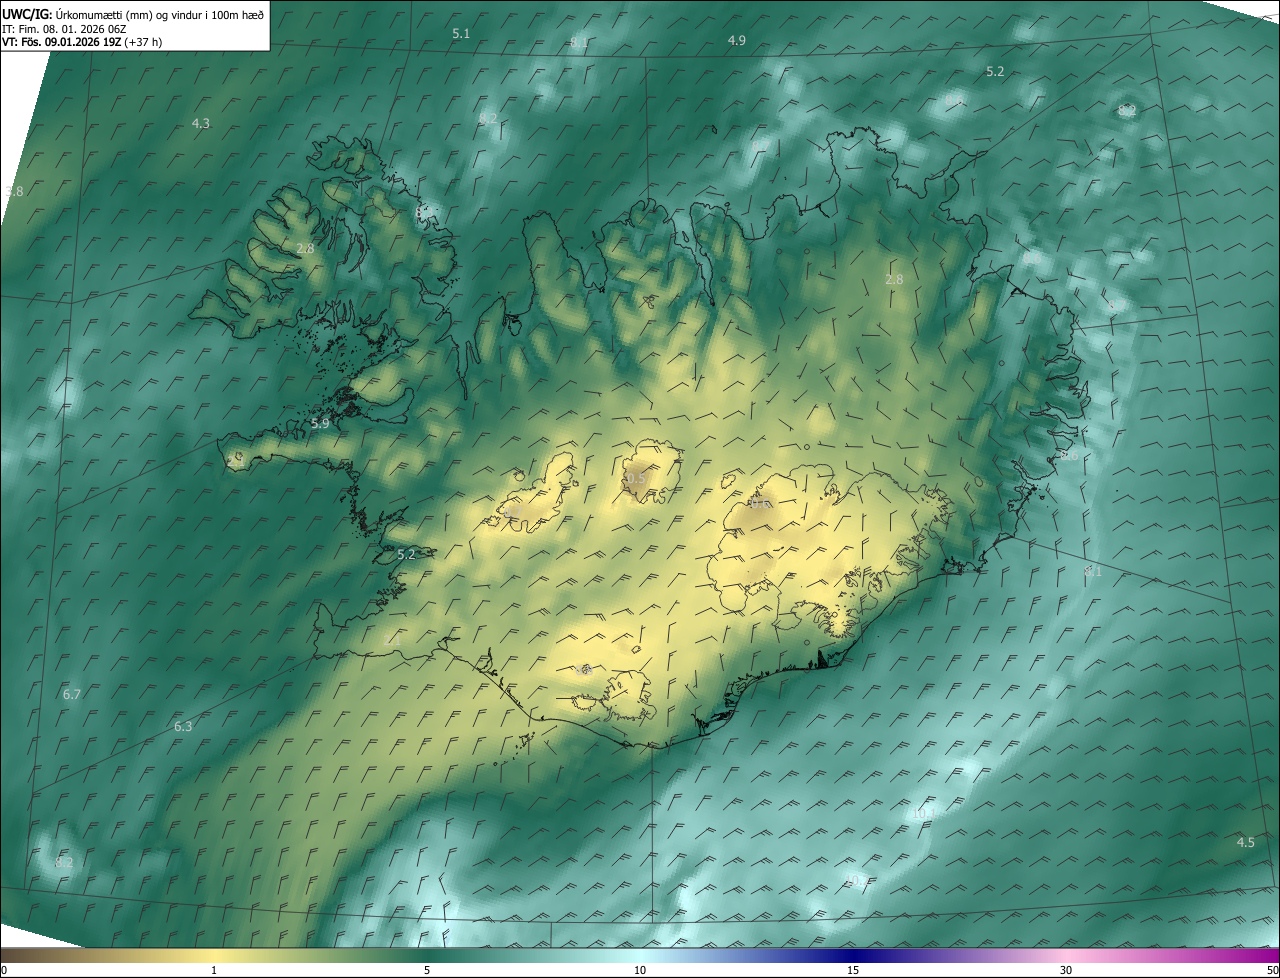Click the 'VT: Fös. 09.01.2026 19Z (+37 h)' line
The height and width of the screenshot is (978, 1280).
coord(81,42)
